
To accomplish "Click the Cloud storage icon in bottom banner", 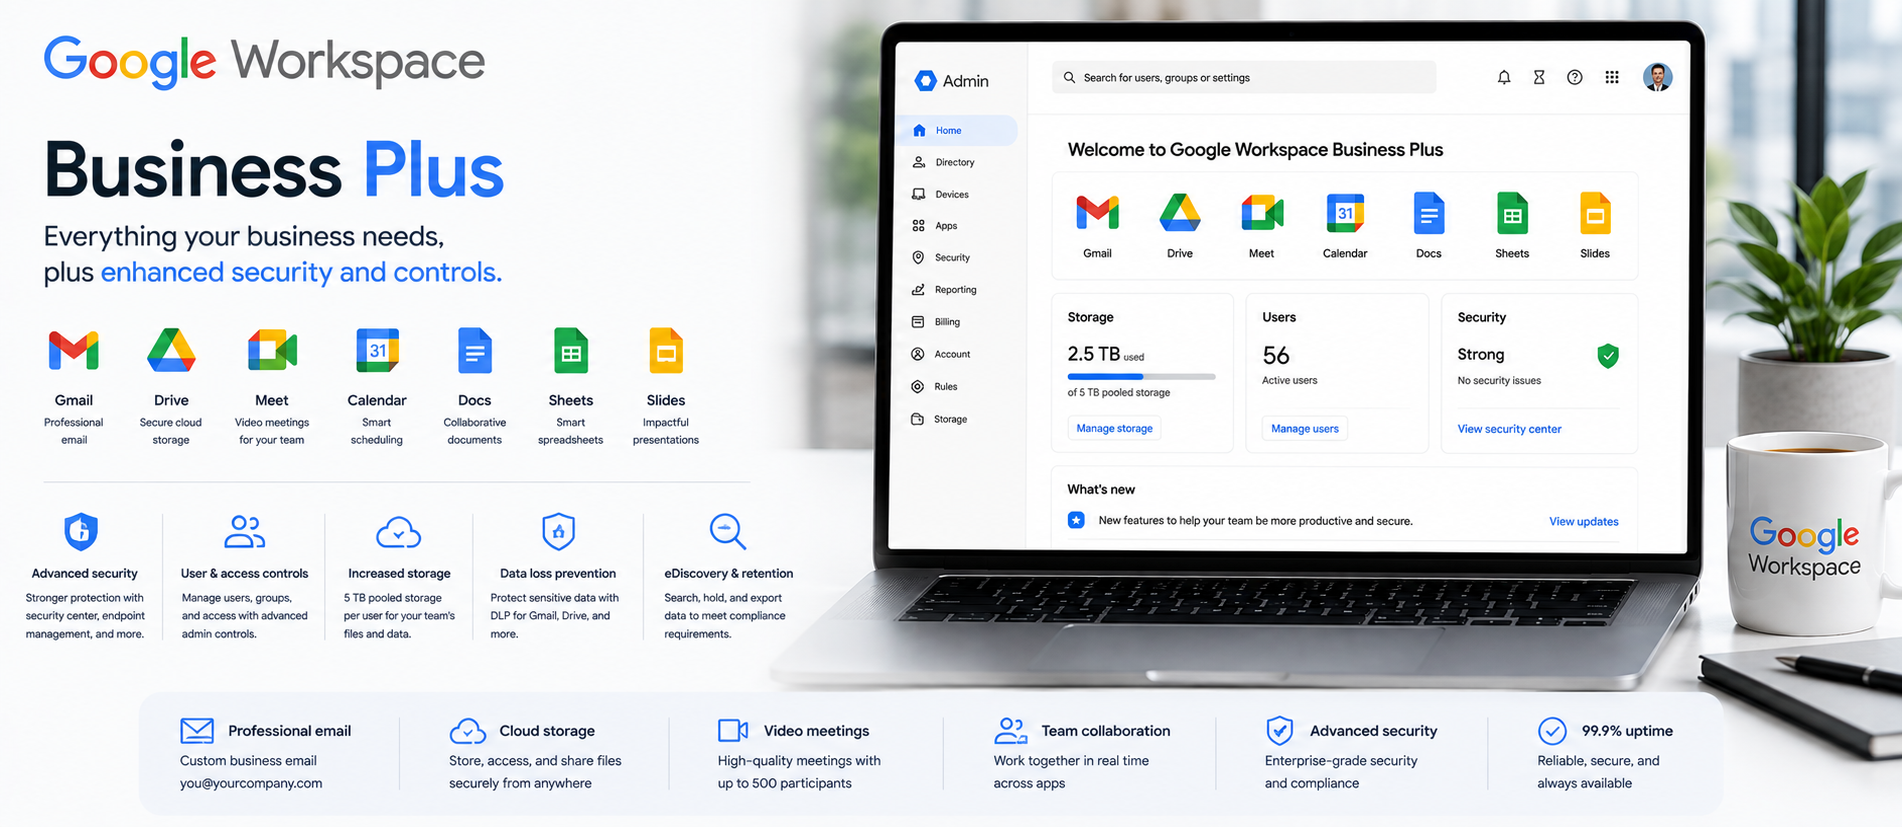I will (467, 731).
